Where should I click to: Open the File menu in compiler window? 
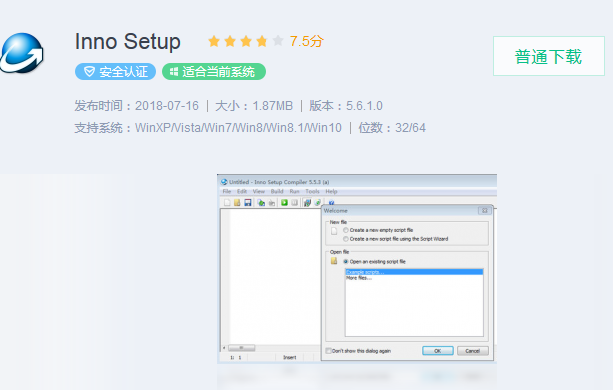coord(227,191)
